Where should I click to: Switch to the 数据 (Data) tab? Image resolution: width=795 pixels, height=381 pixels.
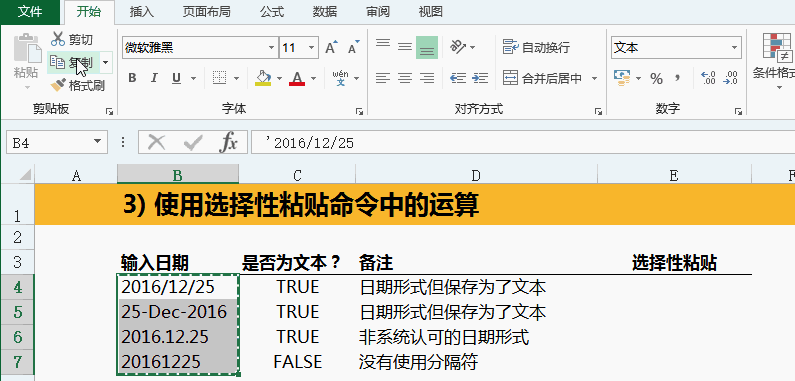click(x=325, y=12)
